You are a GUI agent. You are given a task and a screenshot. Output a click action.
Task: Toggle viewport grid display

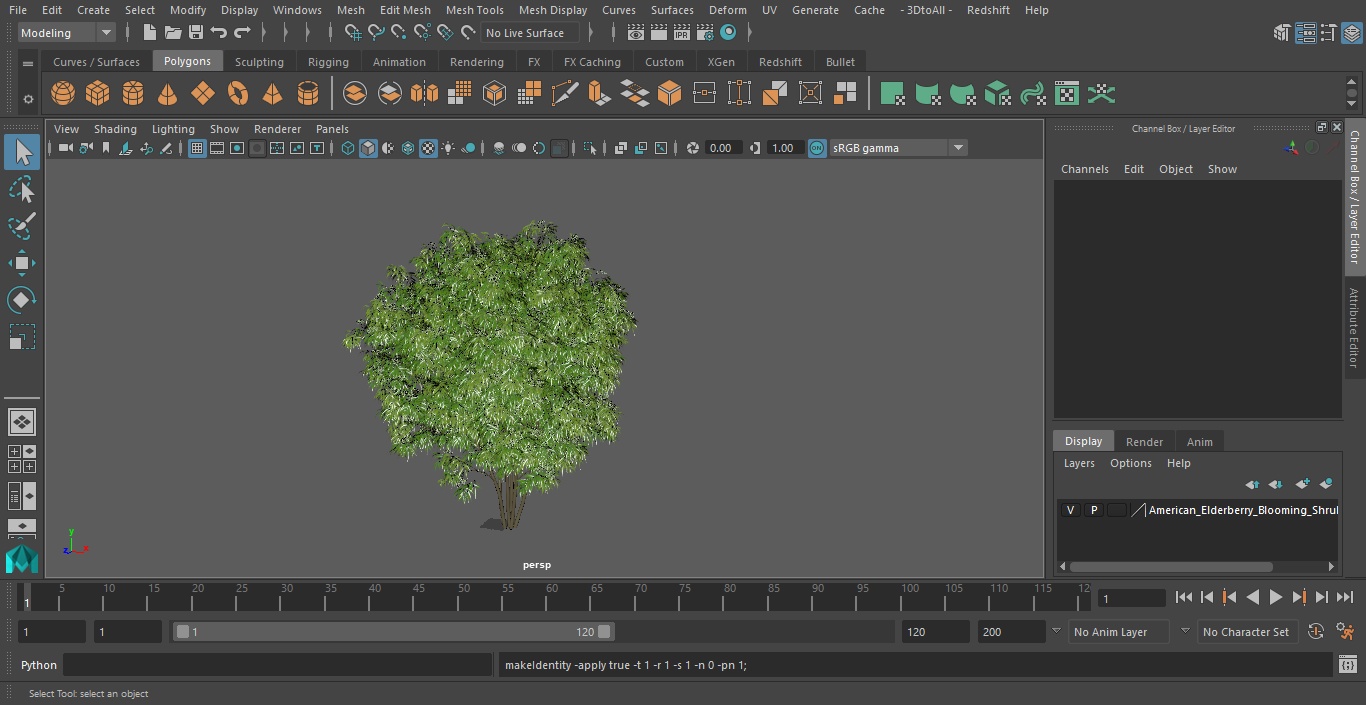click(x=197, y=148)
